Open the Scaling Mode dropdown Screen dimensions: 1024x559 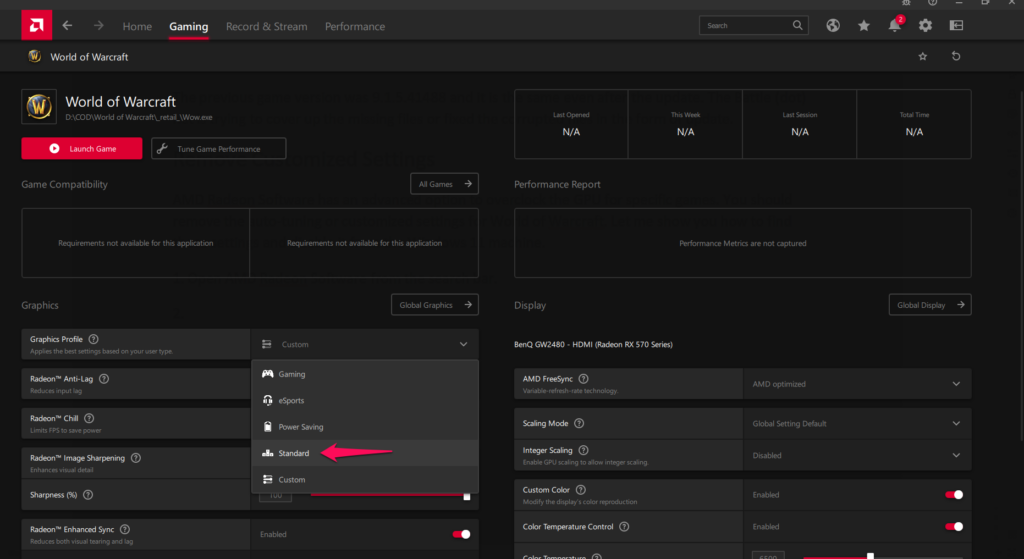(x=857, y=423)
